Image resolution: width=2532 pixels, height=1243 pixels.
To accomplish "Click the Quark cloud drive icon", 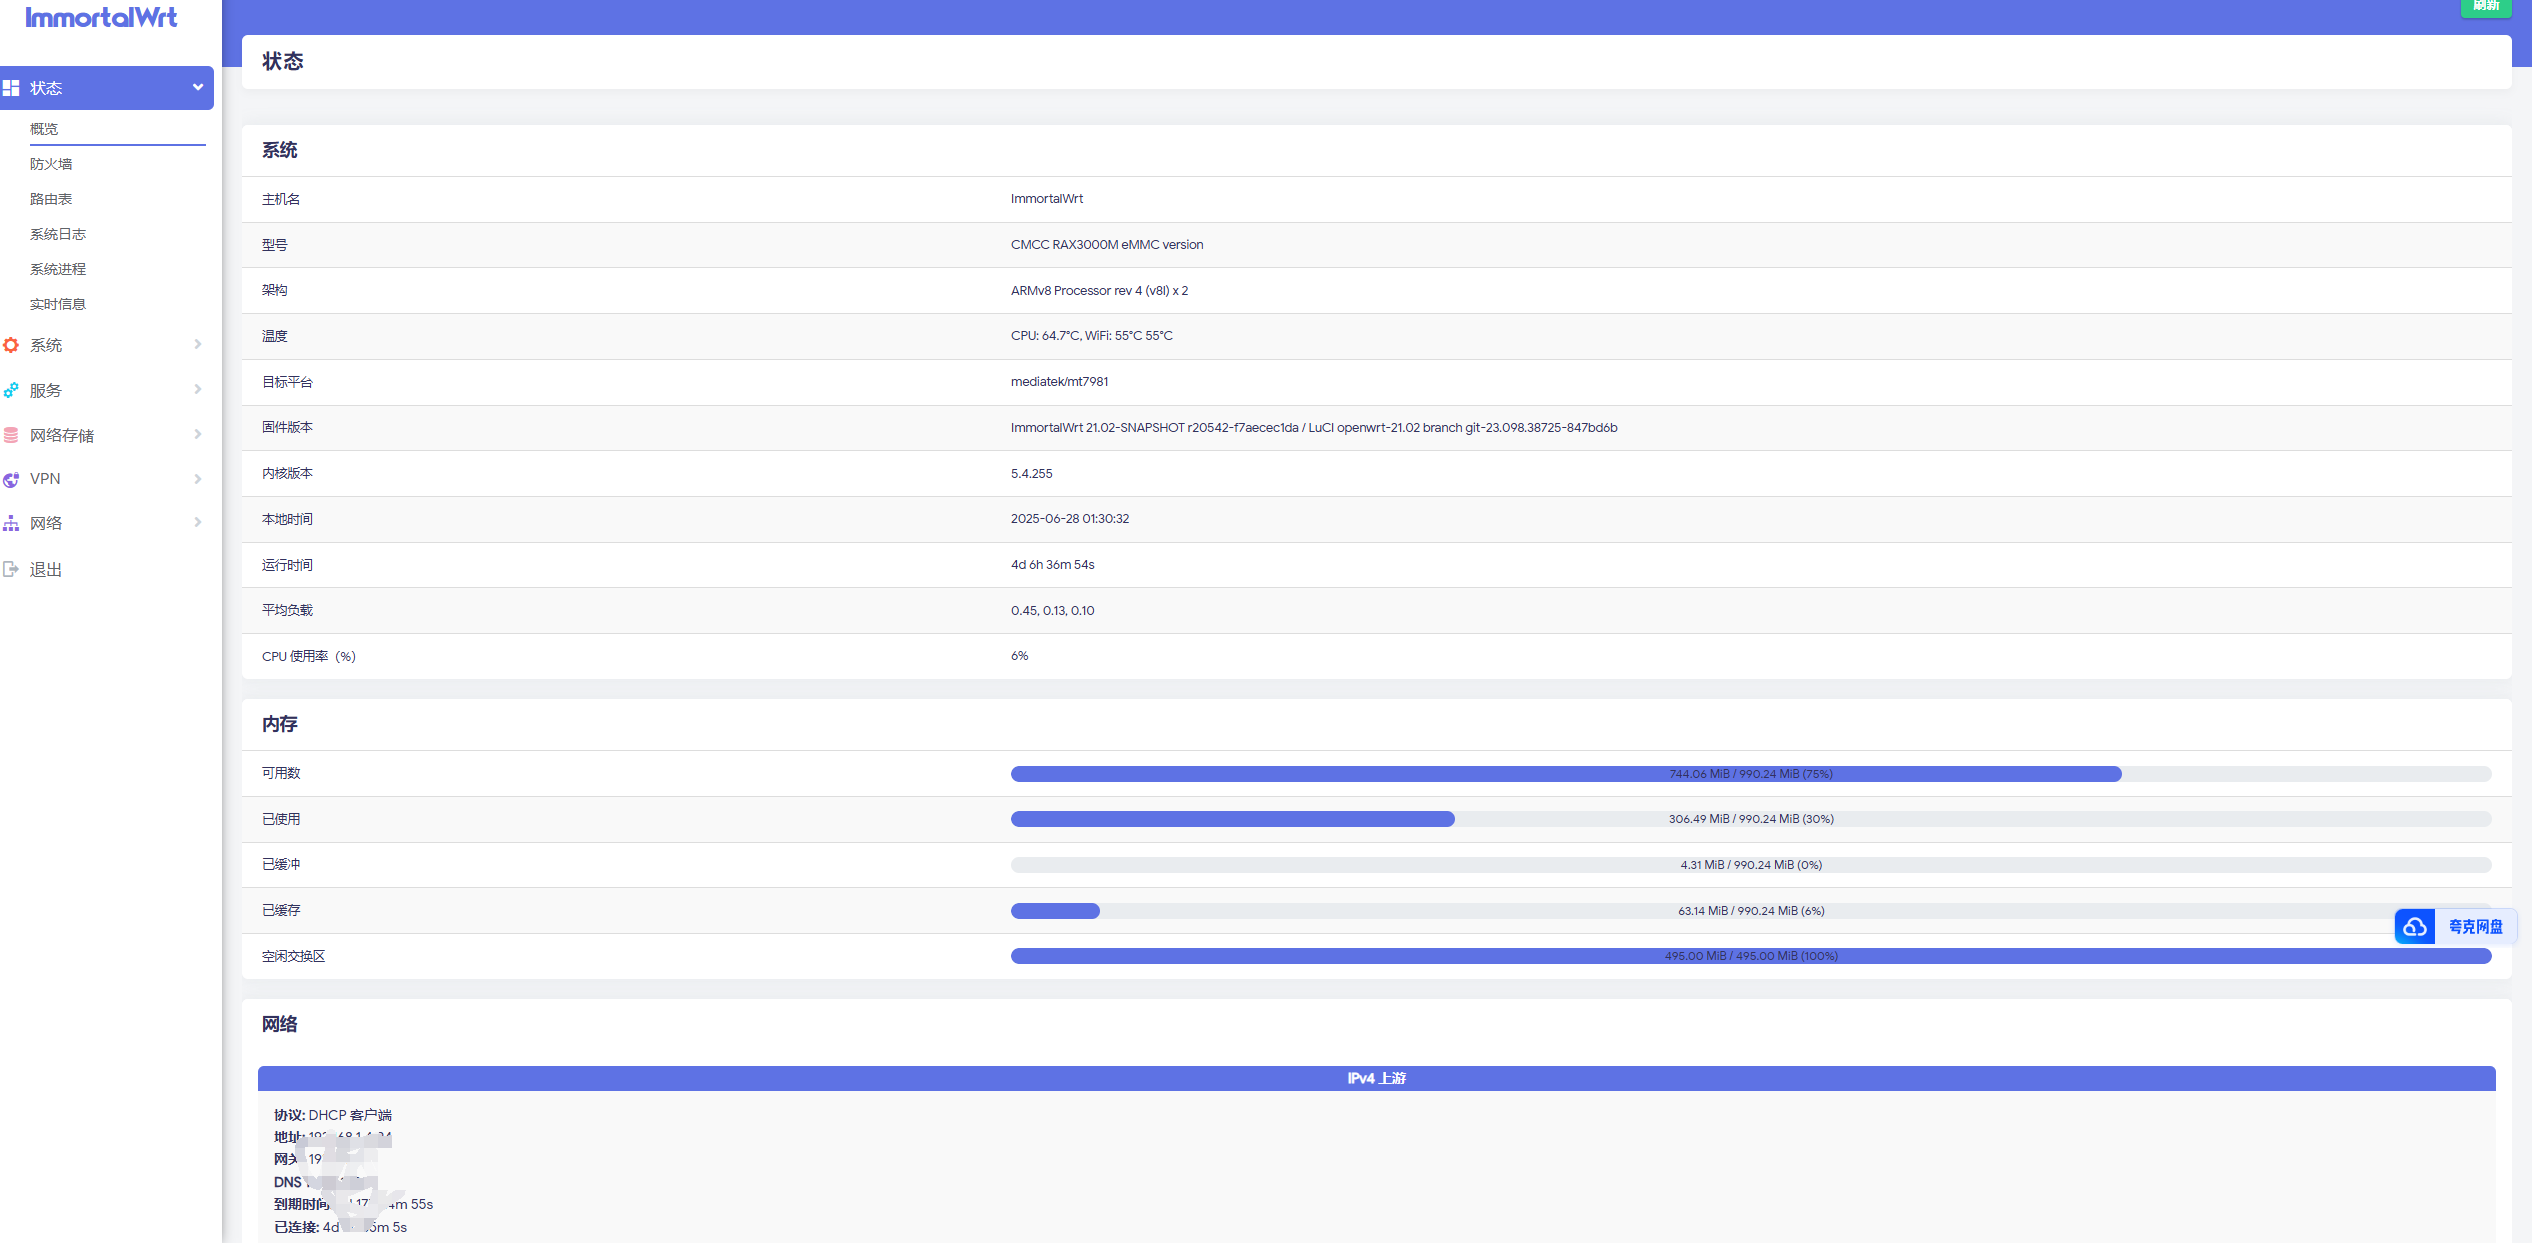I will (2414, 927).
